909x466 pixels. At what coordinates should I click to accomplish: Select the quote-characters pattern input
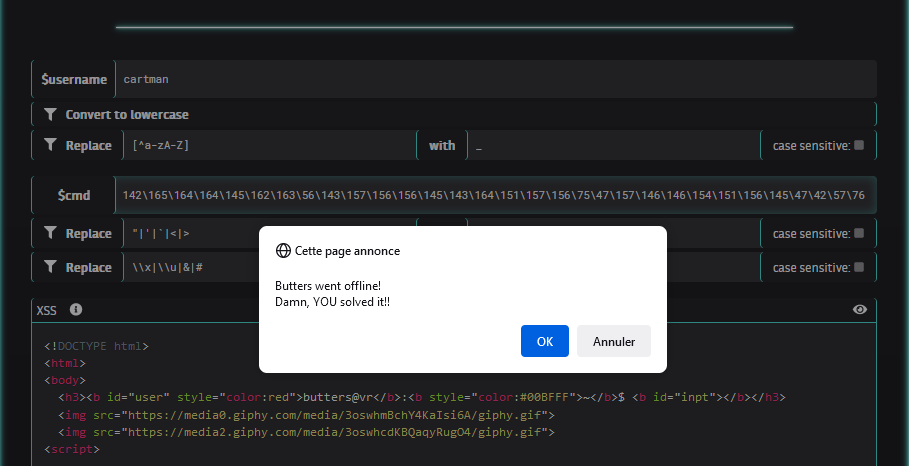(190, 234)
